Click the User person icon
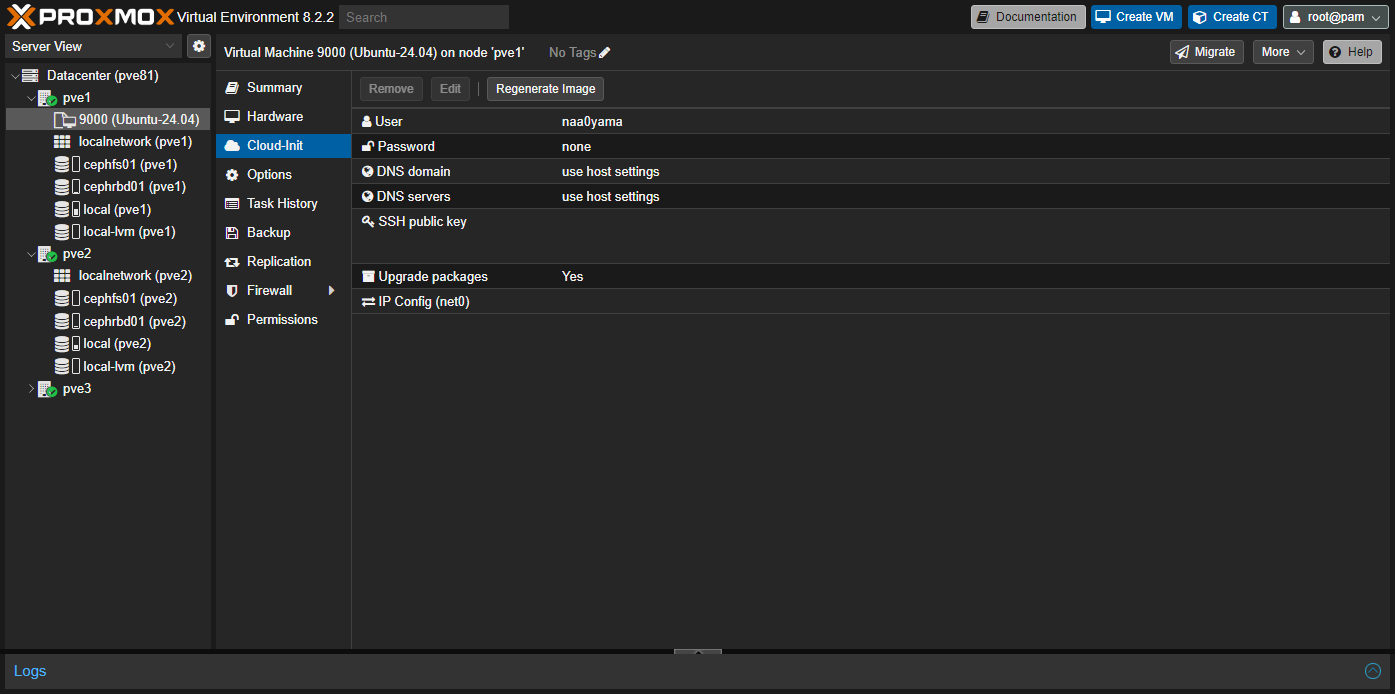 (367, 121)
